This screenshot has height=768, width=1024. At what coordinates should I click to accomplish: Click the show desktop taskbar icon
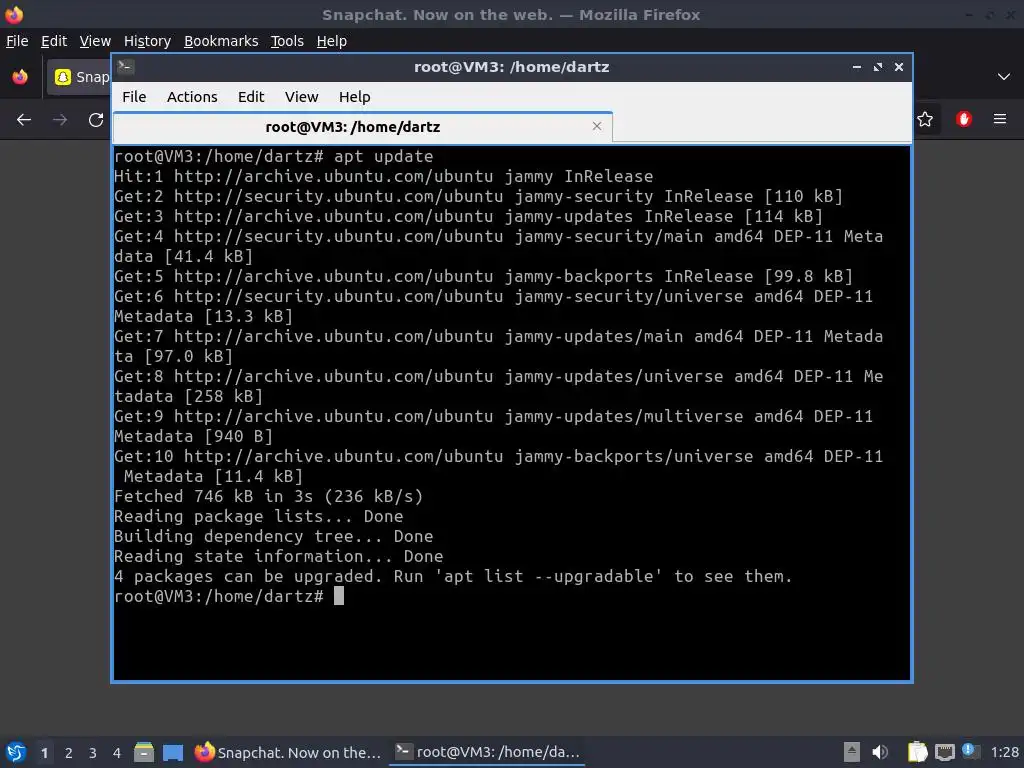click(x=173, y=752)
